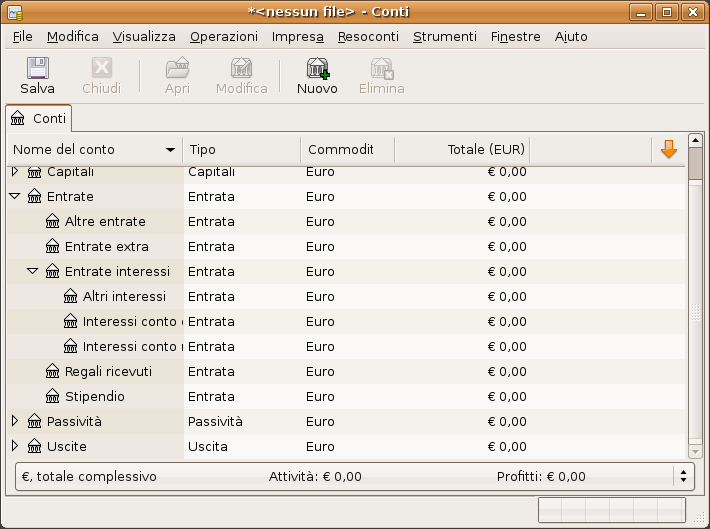The image size is (710, 529).
Task: Click the Elimina account toolbar icon
Action: [x=382, y=68]
